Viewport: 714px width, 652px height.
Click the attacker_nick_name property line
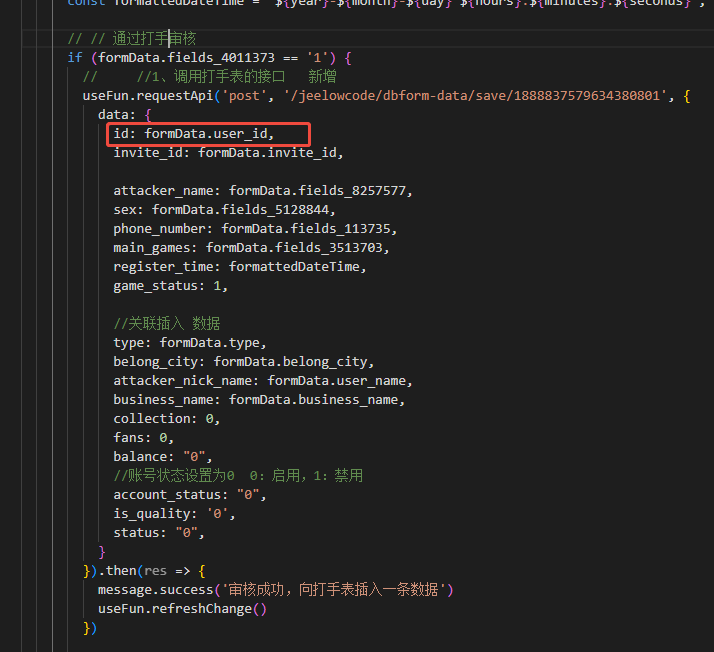point(262,381)
